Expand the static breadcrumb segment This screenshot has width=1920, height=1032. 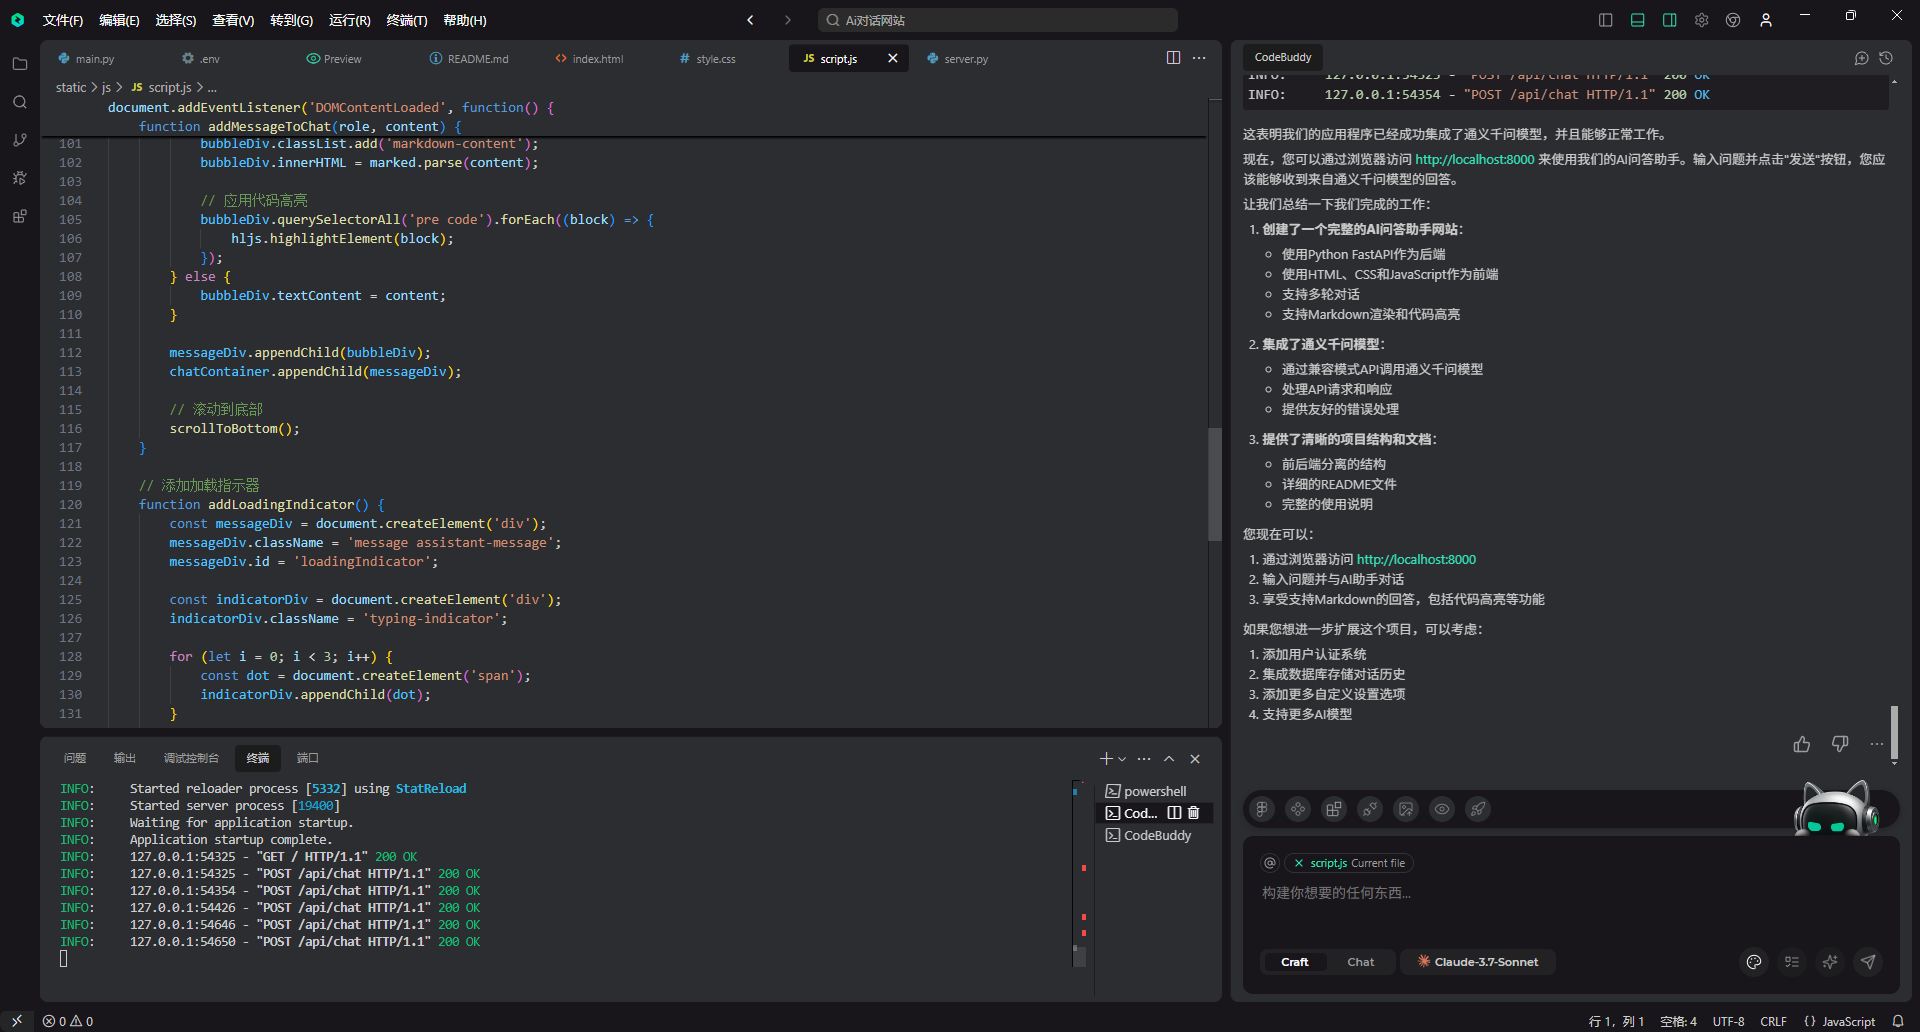71,88
